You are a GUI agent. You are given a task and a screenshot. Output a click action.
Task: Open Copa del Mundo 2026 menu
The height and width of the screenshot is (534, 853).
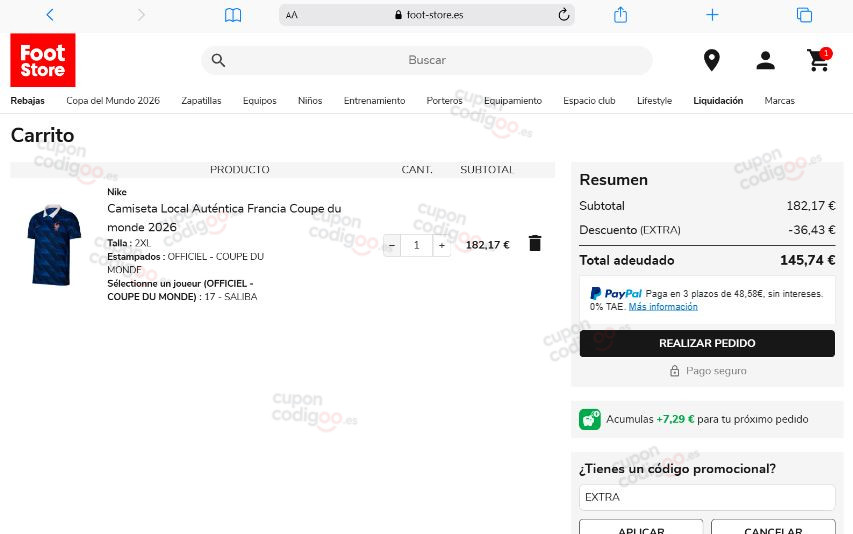113,101
